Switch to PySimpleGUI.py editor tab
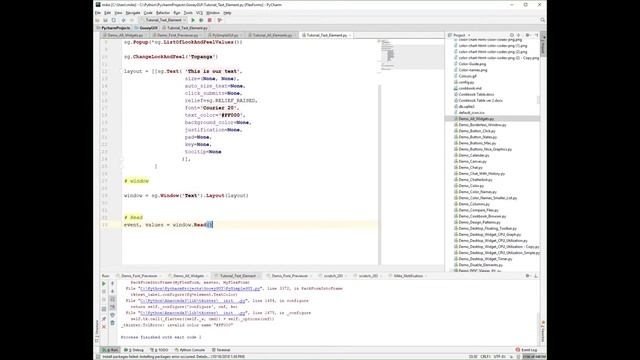This screenshot has width=640, height=360. tap(225, 36)
